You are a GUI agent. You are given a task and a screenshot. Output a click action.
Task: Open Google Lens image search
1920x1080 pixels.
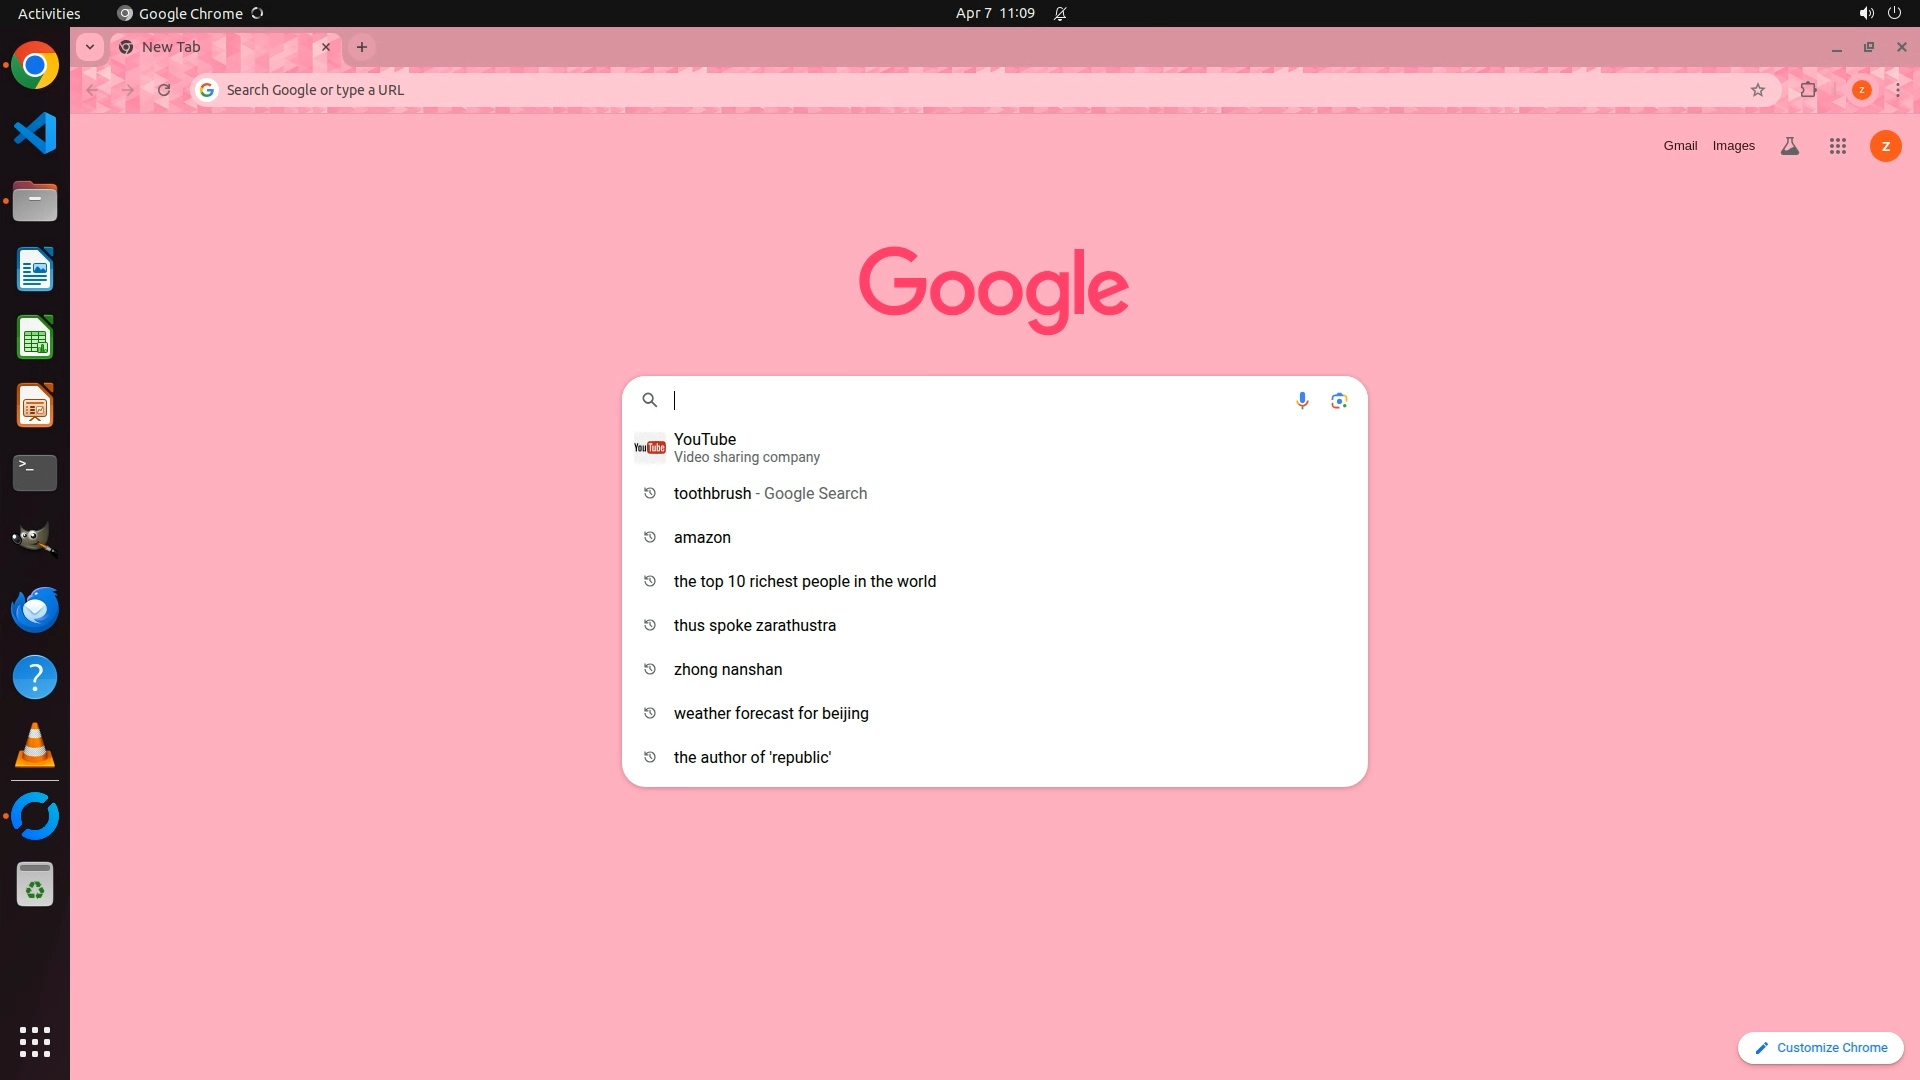[x=1339, y=401]
